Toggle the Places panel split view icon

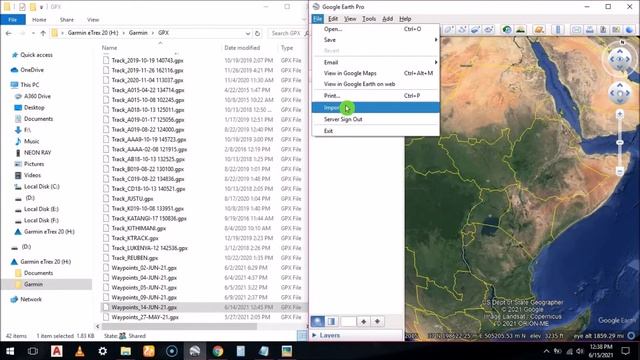331,321
